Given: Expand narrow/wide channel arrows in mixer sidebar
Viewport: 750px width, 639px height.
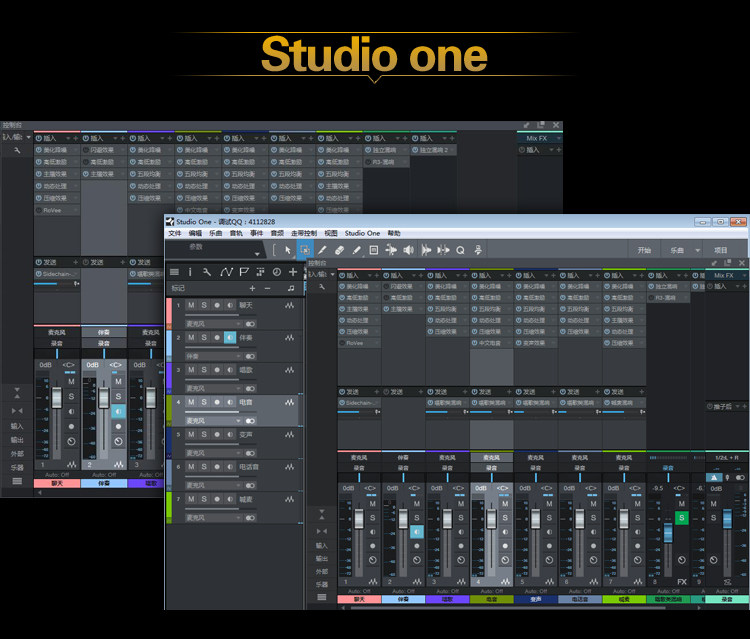Looking at the screenshot, I should tap(322, 531).
